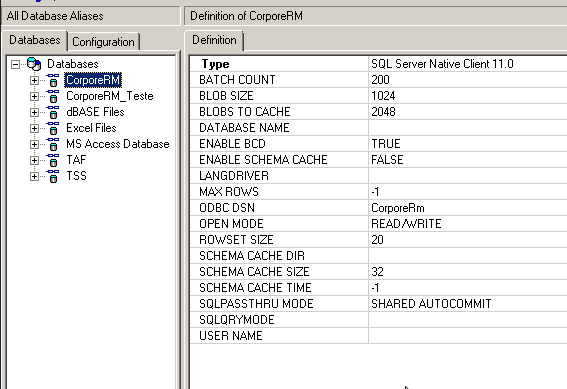
Task: Expand the CorporeRM_Teste node
Action: point(34,97)
